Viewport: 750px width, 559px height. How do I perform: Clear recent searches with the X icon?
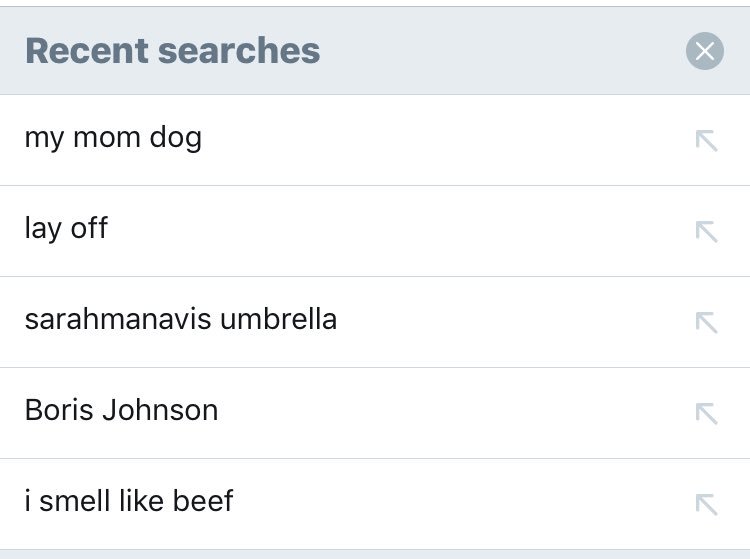coord(704,51)
